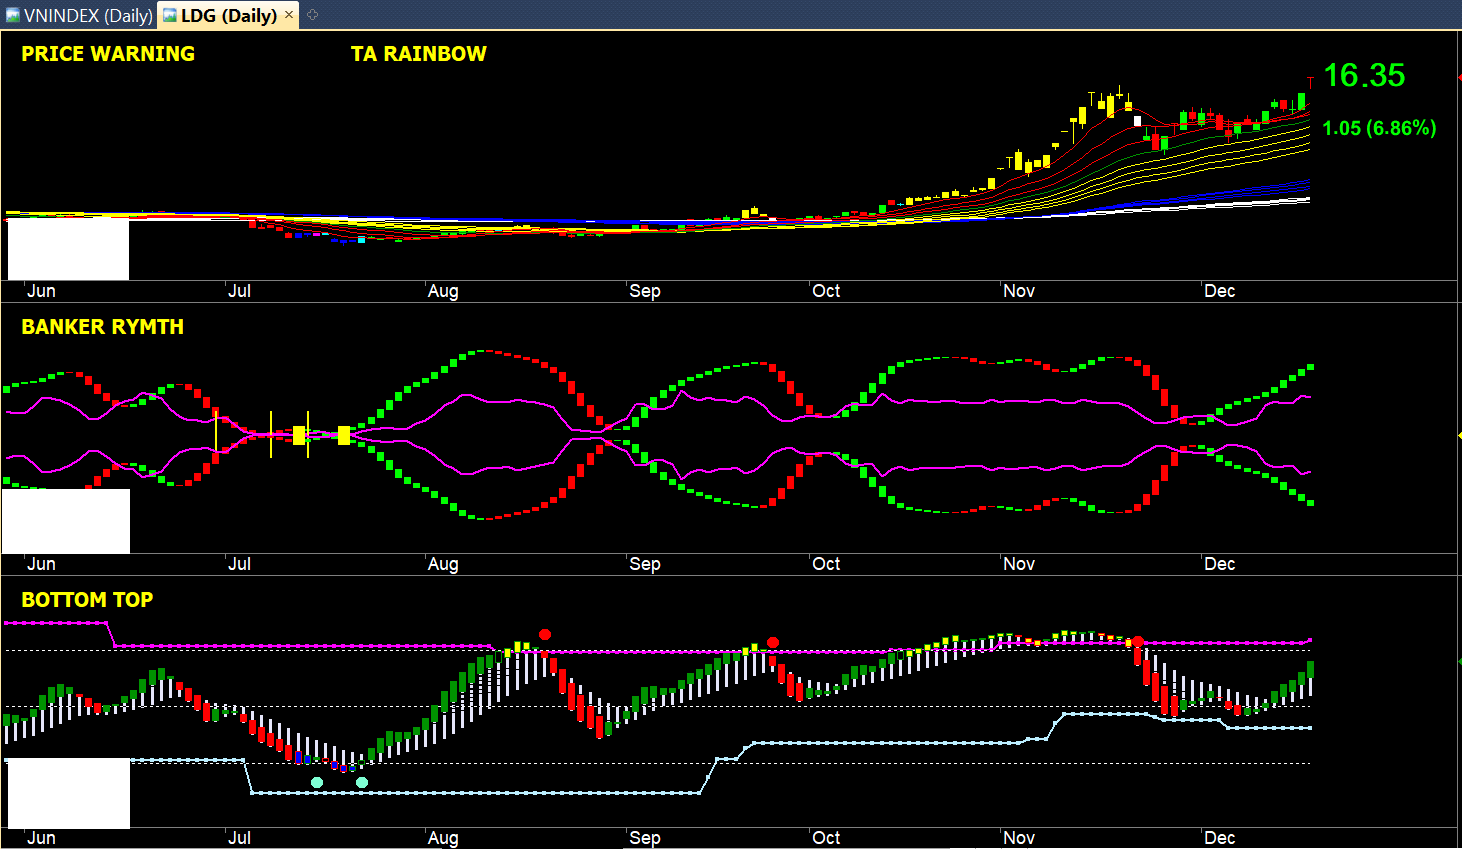Click the Sep label on the price pane axis
This screenshot has width=1462, height=849.
tap(645, 291)
